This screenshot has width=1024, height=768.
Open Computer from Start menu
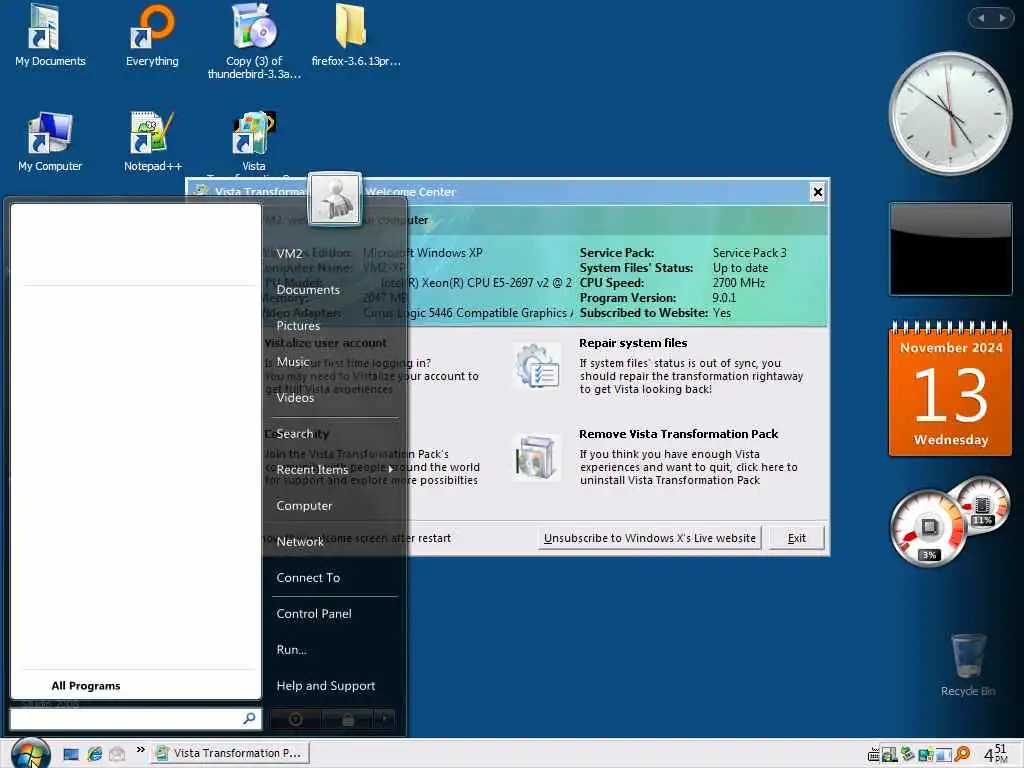(x=304, y=505)
